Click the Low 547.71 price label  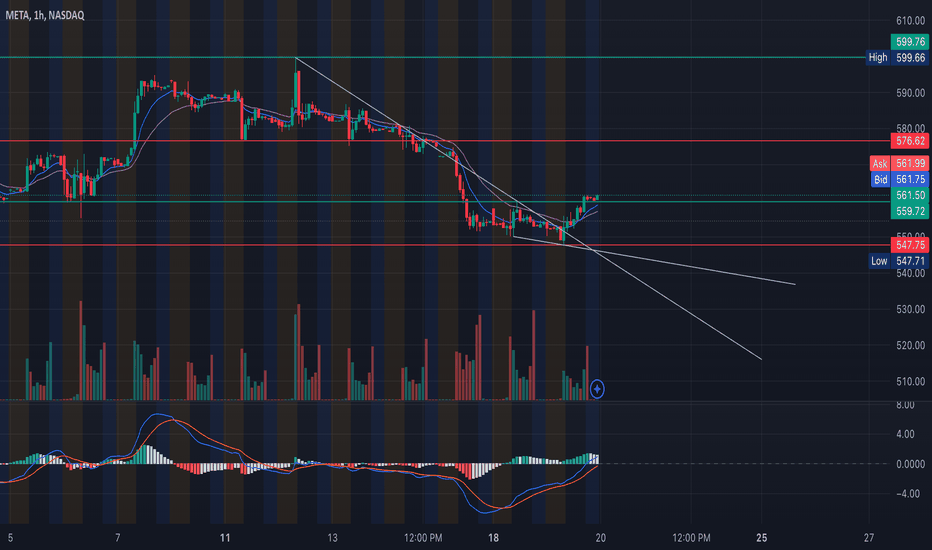pos(898,260)
